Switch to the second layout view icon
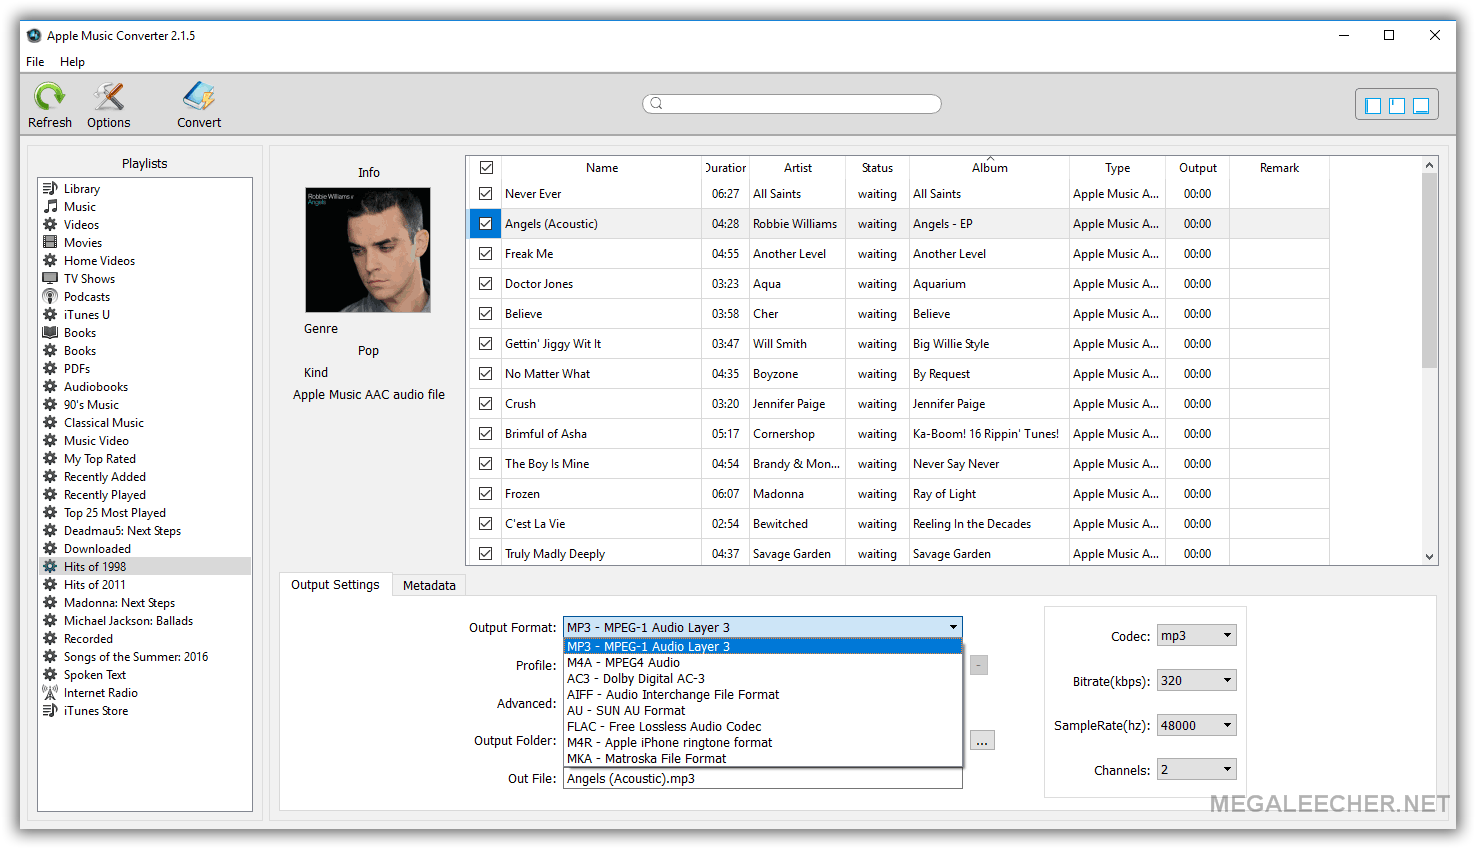Viewport: 1476px width, 849px height. coord(1397,105)
